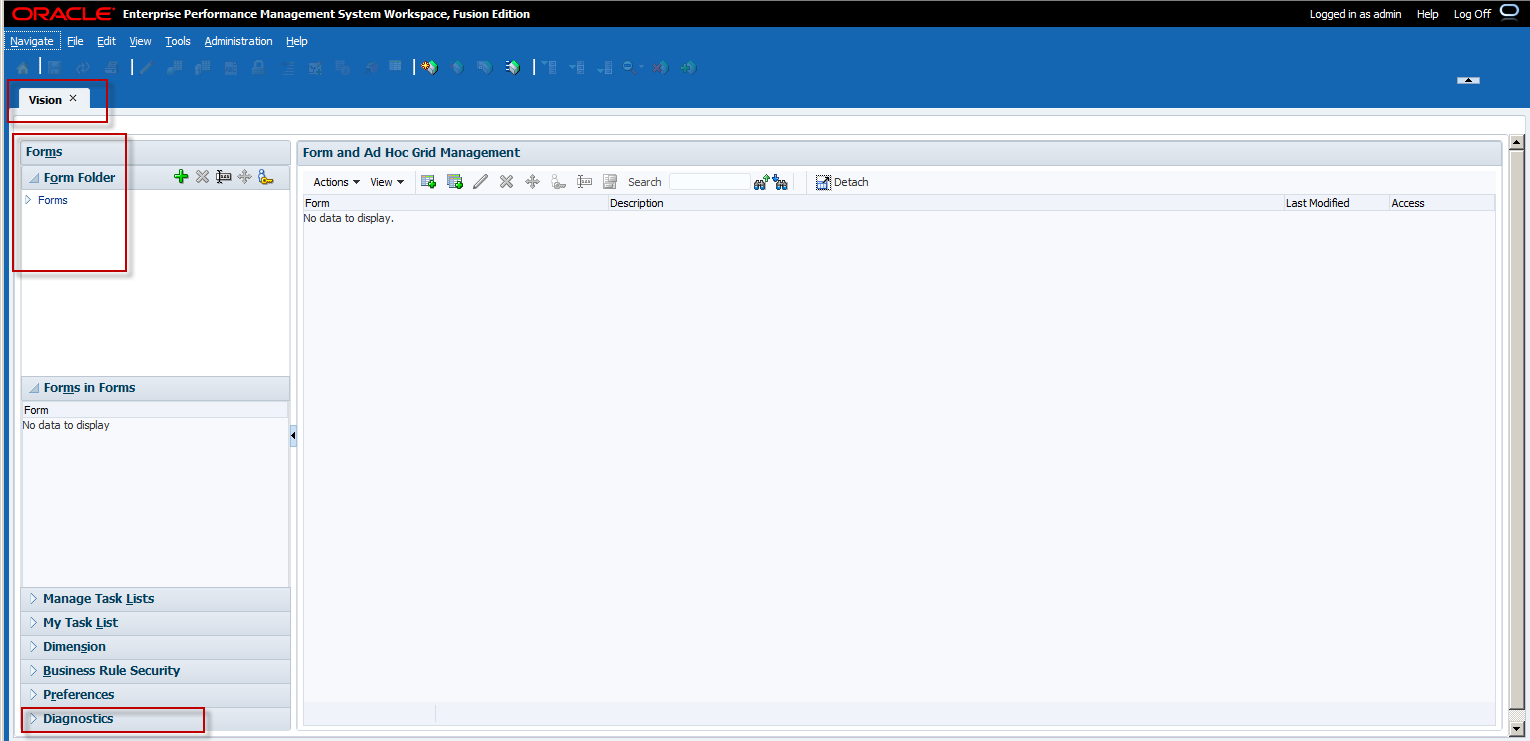Open the Navigate menu

(x=32, y=41)
